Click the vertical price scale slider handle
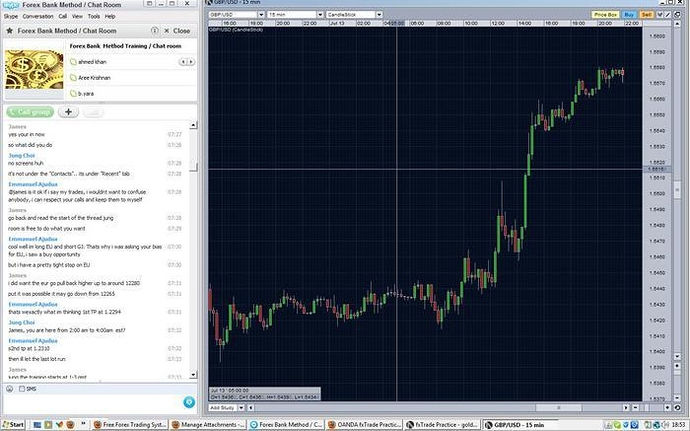 pos(677,190)
